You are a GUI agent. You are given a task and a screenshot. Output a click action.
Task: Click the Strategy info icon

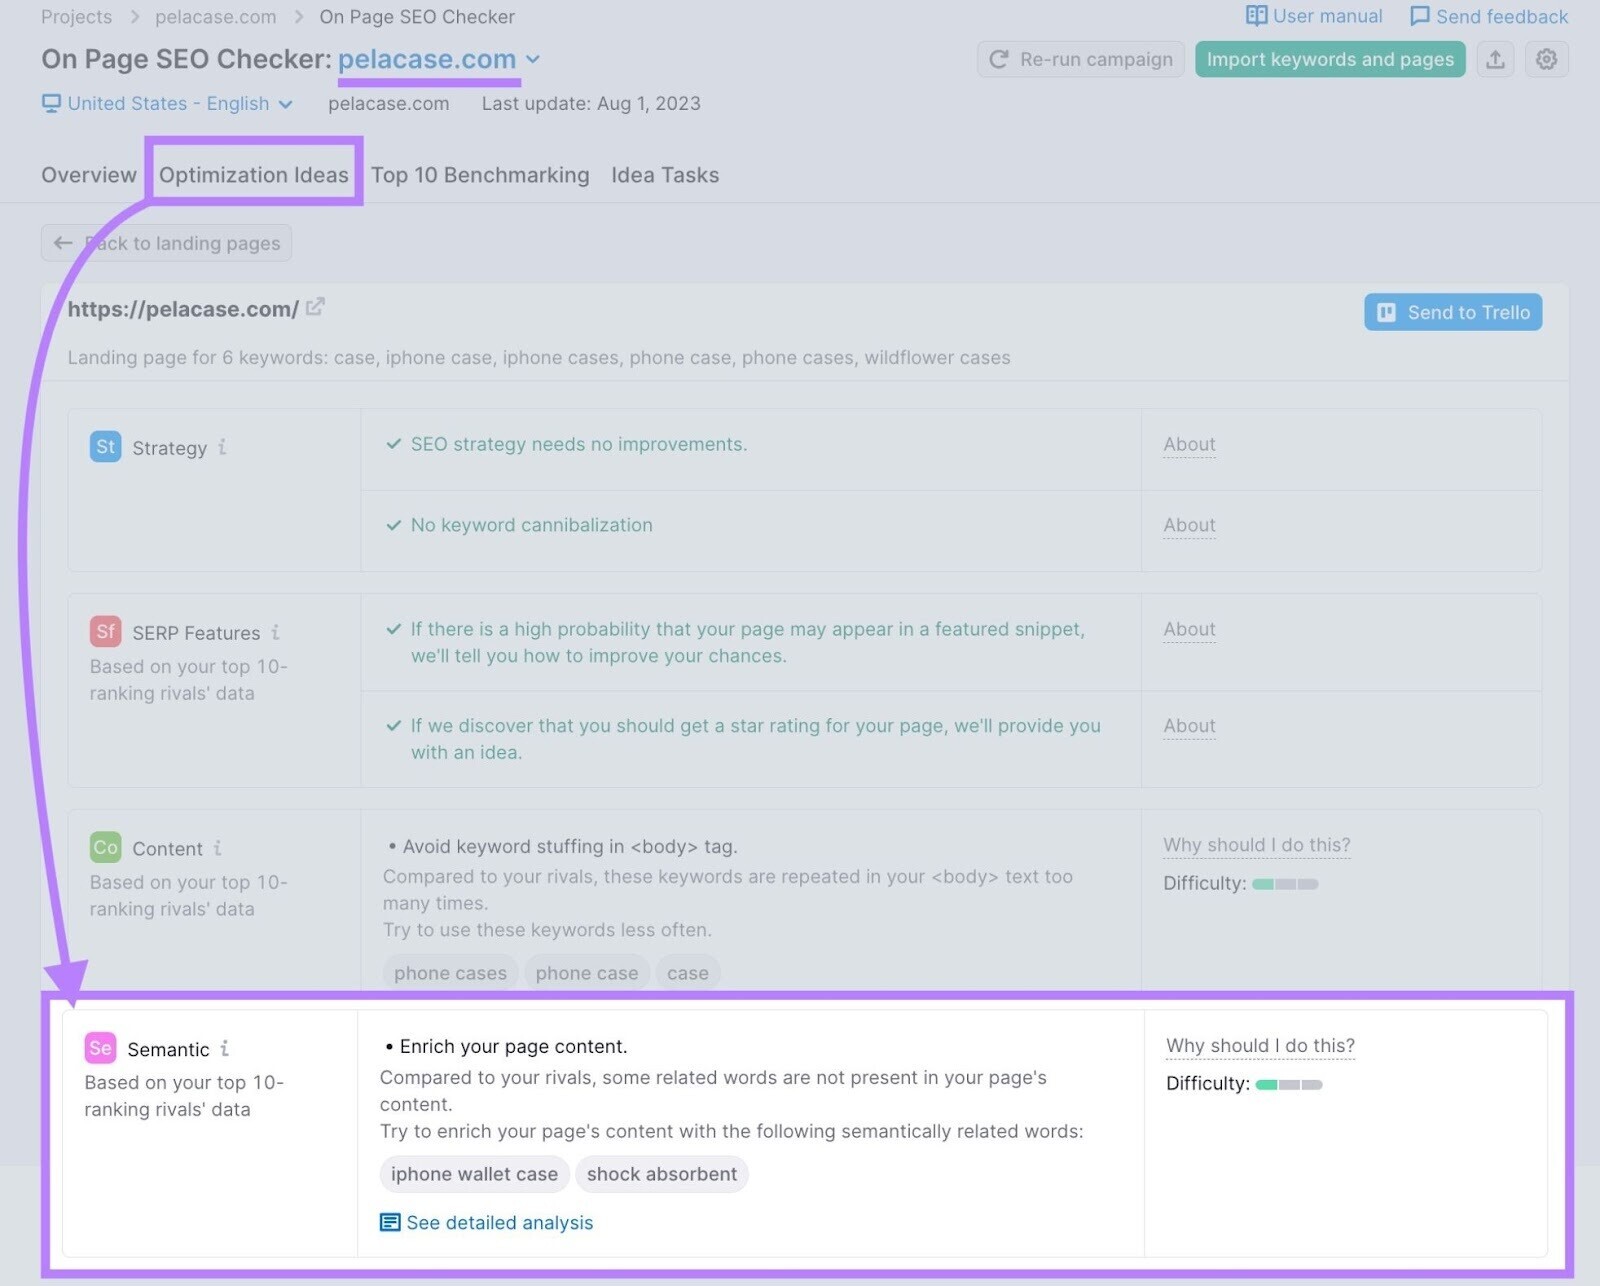[x=222, y=447]
